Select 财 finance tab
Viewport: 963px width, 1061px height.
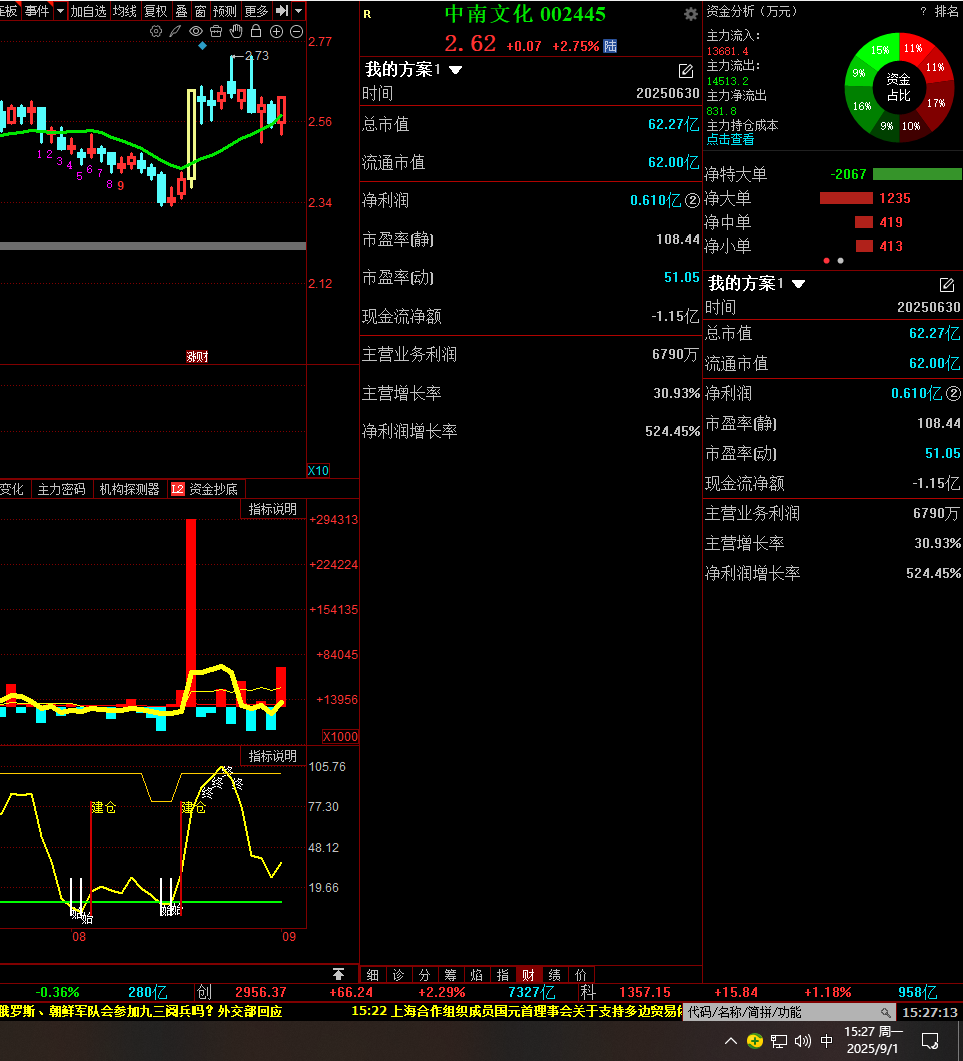(x=529, y=975)
